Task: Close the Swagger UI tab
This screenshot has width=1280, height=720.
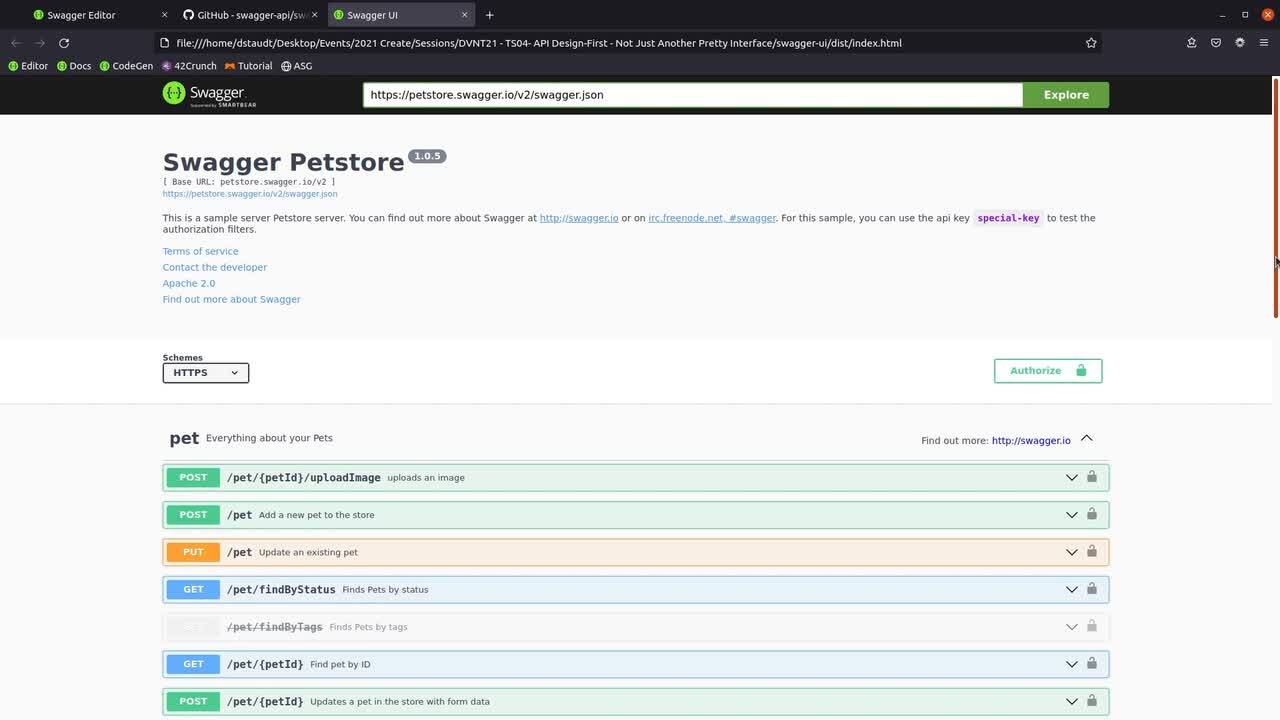Action: point(465,15)
